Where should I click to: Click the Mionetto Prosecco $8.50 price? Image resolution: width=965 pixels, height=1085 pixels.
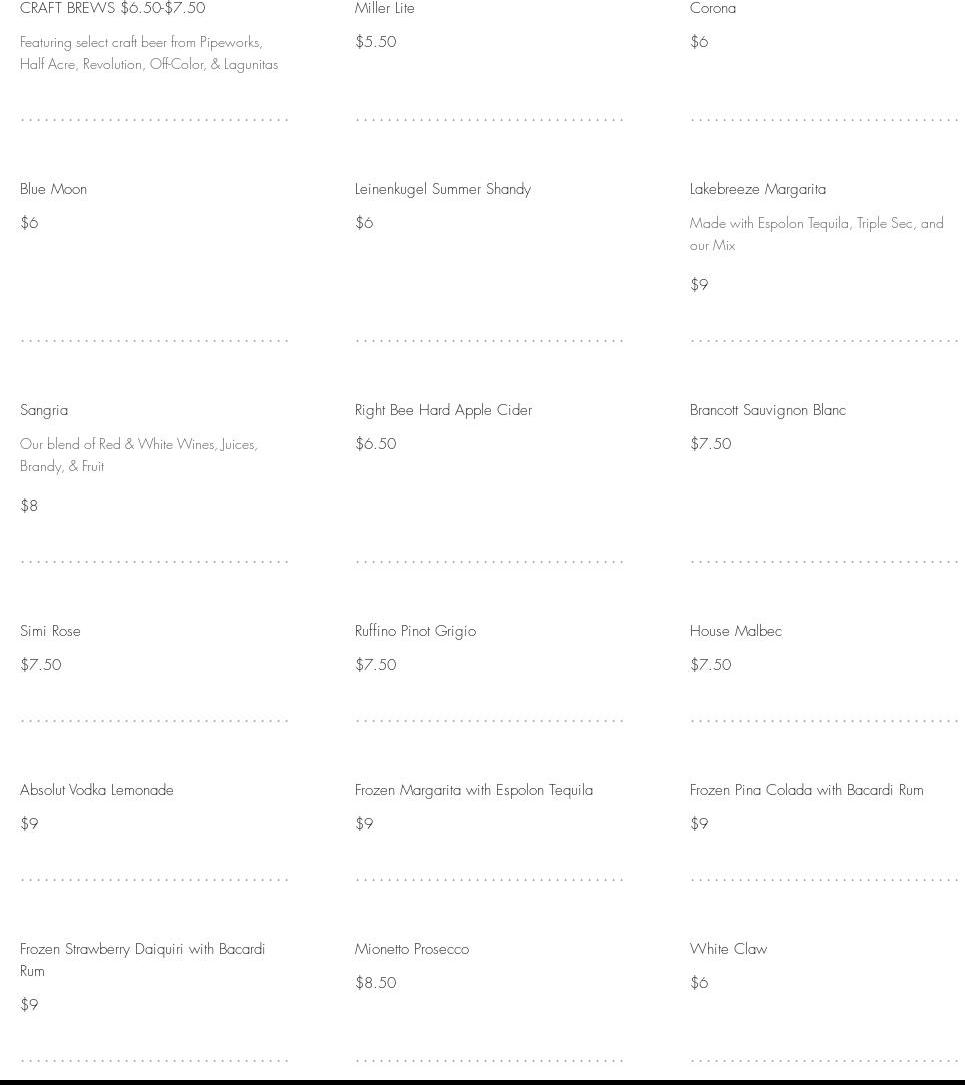click(376, 983)
